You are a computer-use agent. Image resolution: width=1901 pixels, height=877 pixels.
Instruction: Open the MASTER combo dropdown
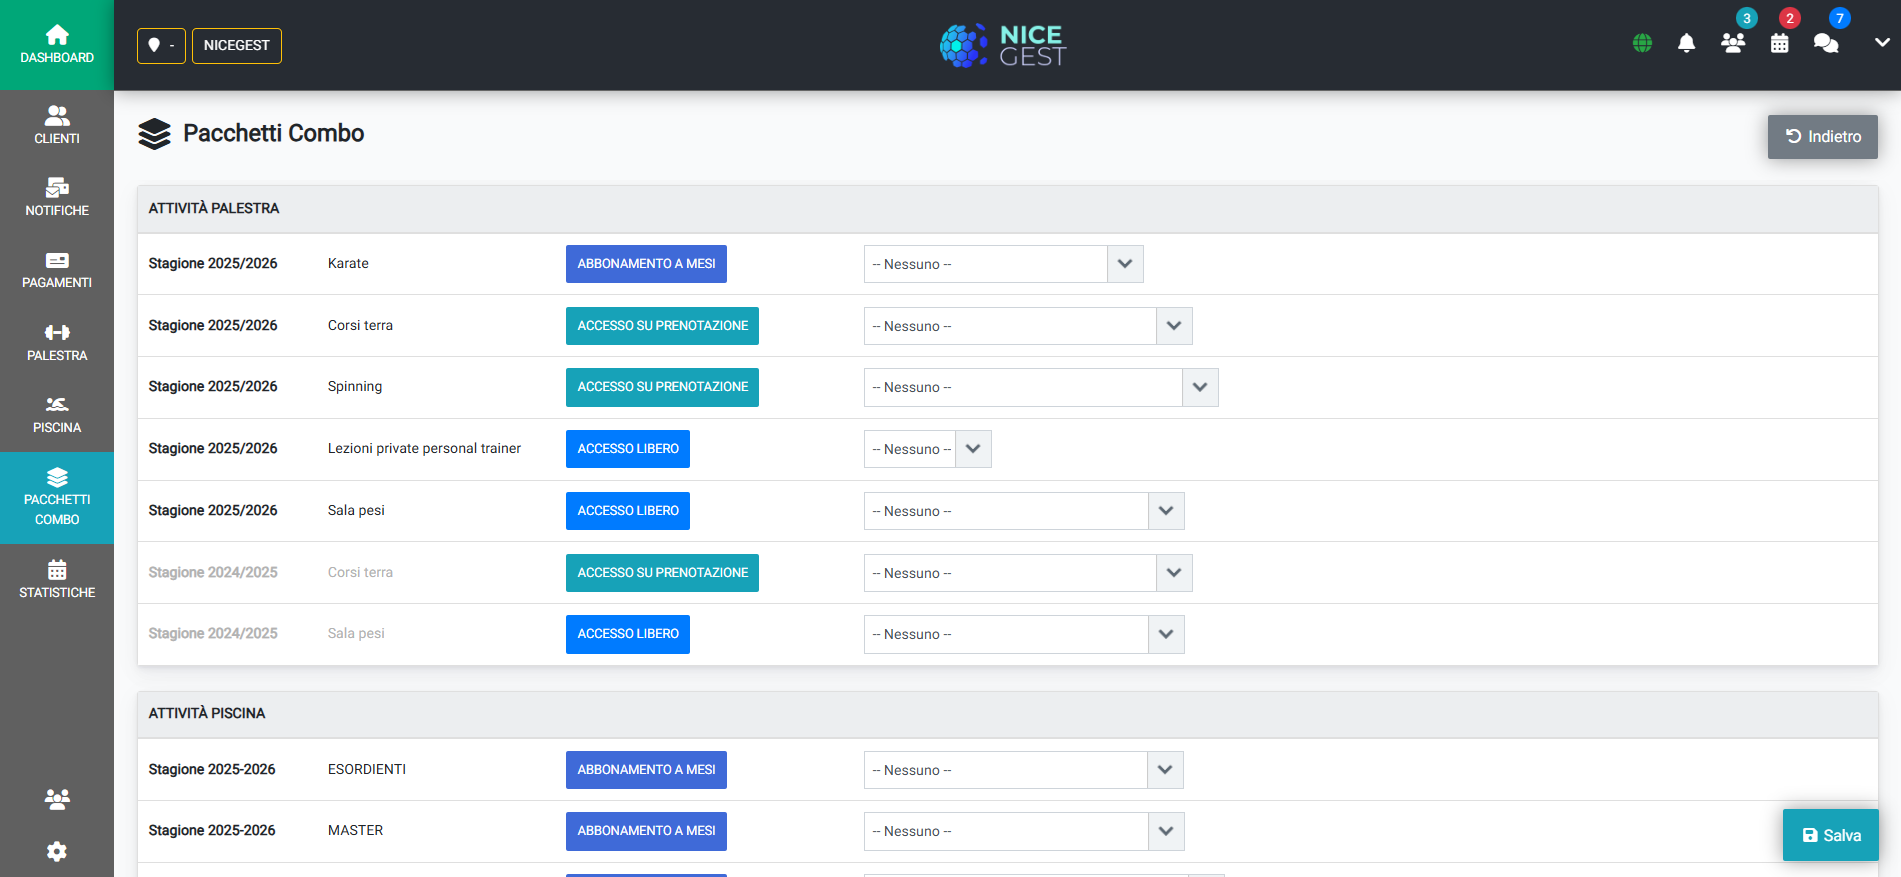(x=1024, y=831)
